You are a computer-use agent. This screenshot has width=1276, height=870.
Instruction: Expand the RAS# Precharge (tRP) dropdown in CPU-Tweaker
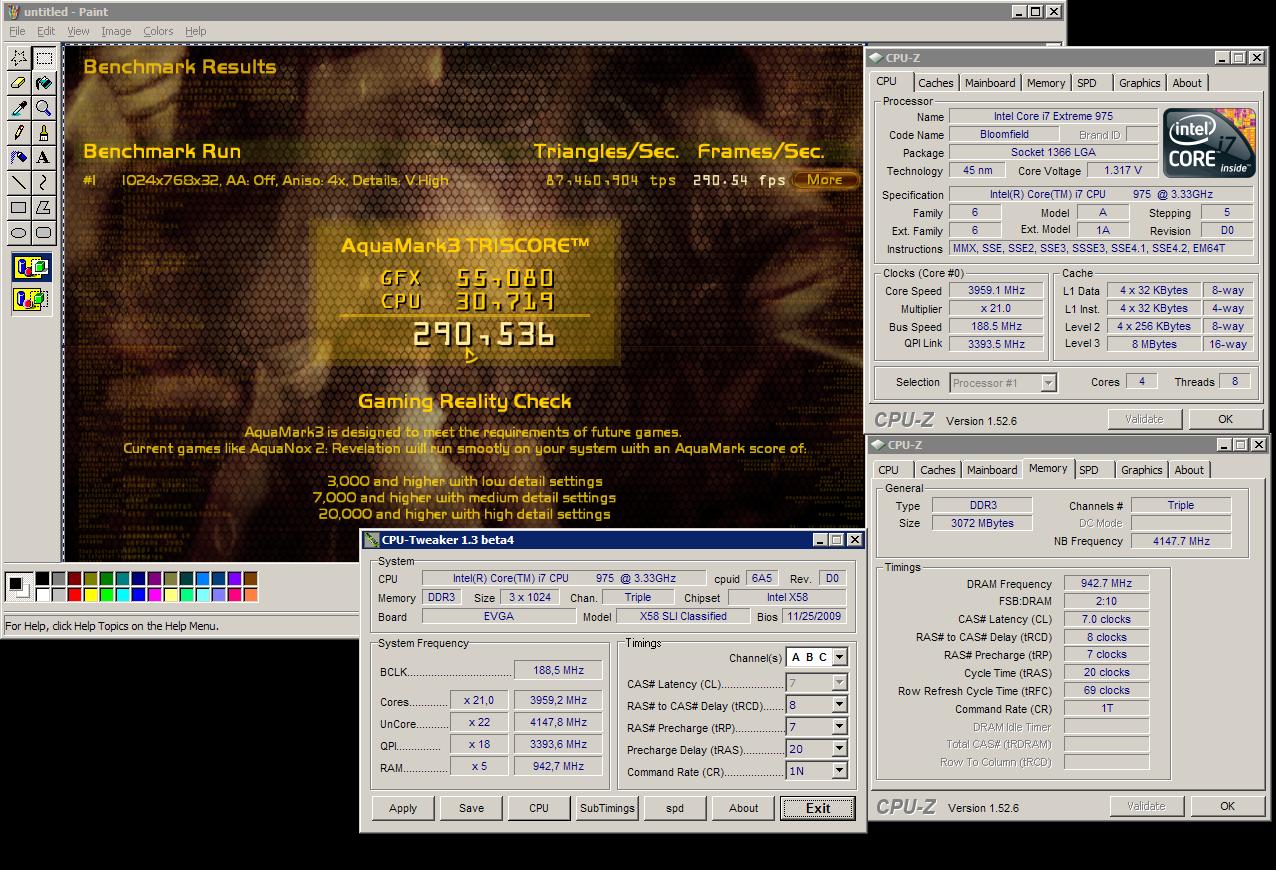[x=839, y=727]
